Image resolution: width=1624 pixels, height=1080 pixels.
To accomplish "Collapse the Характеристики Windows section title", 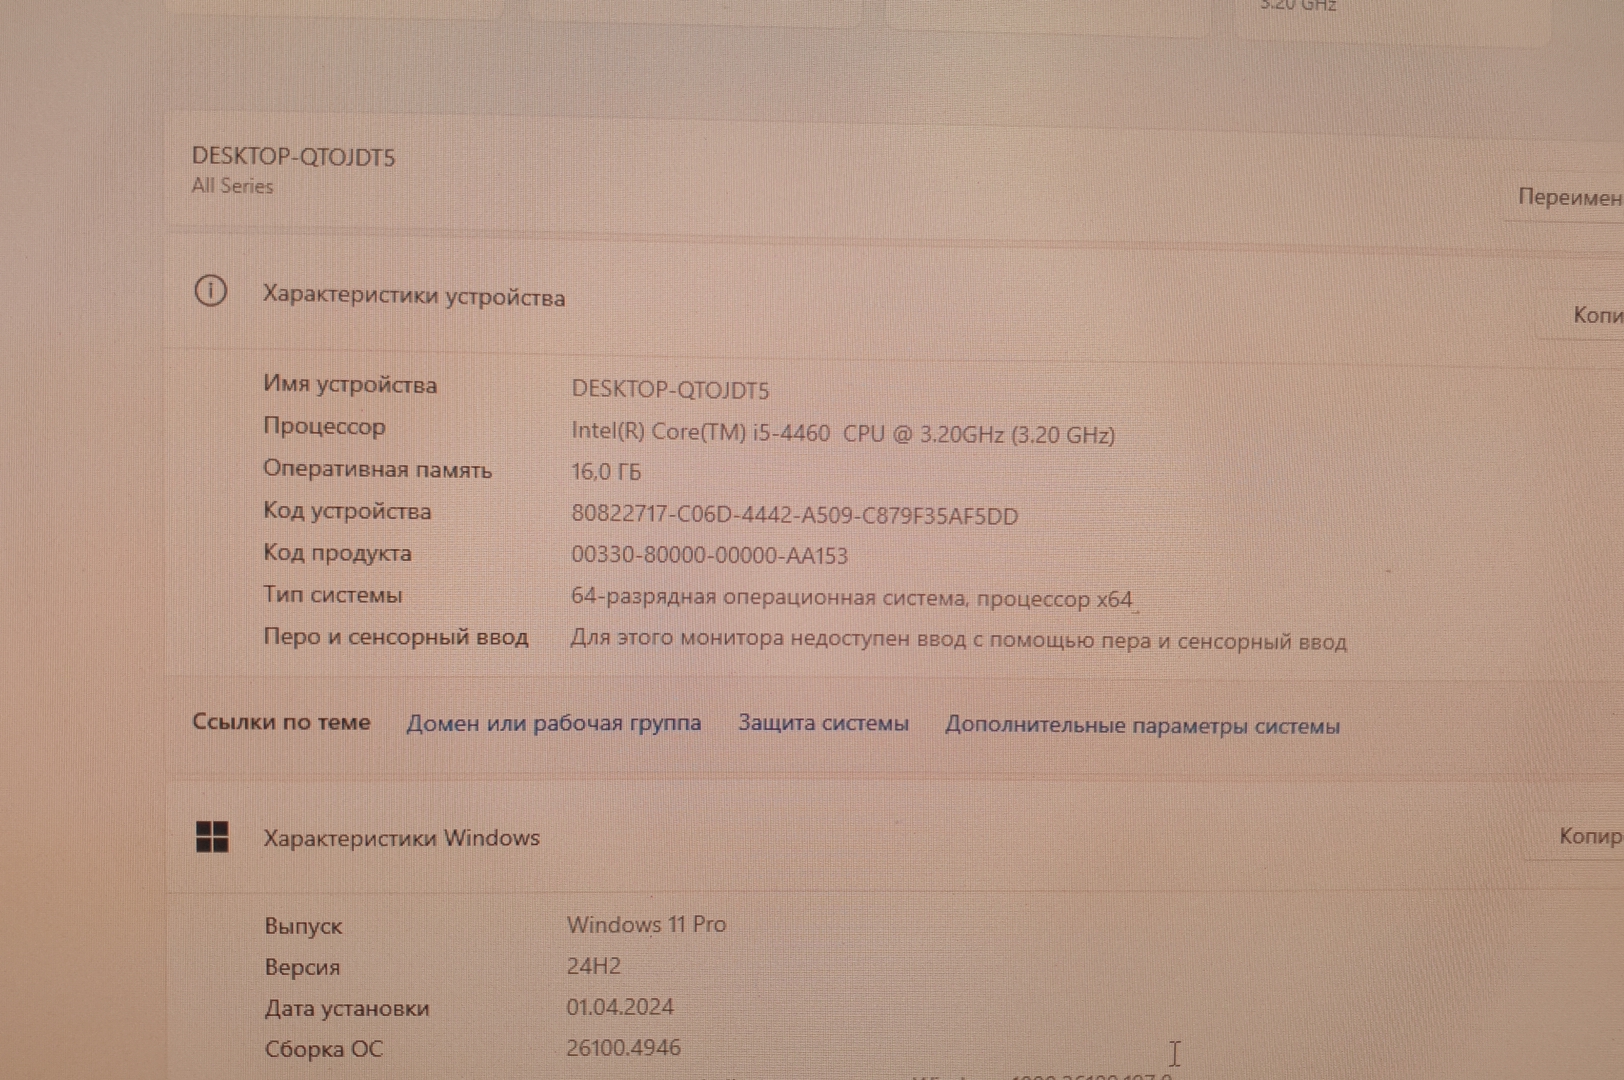I will click(x=401, y=838).
